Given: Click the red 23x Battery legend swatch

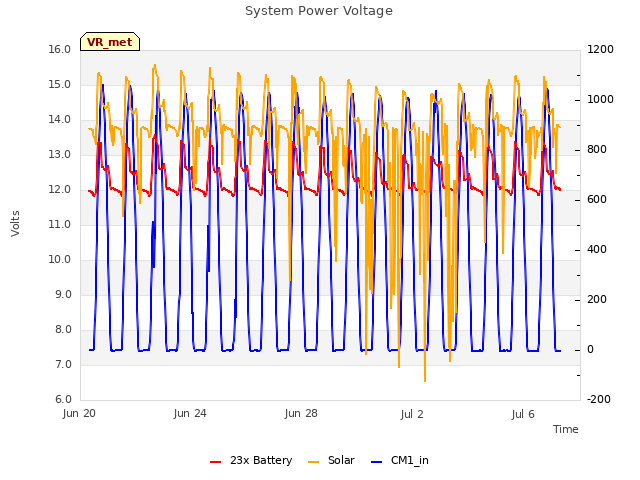Looking at the screenshot, I should tap(216, 462).
